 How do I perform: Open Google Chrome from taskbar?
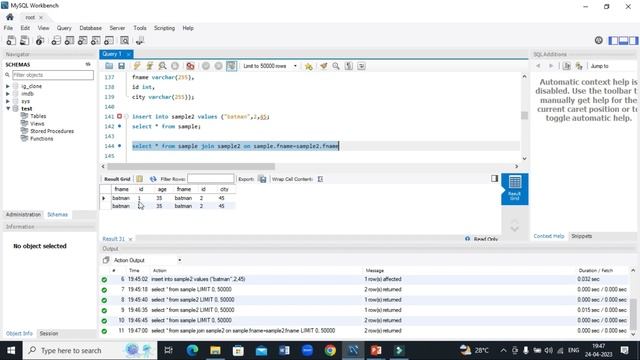330,350
